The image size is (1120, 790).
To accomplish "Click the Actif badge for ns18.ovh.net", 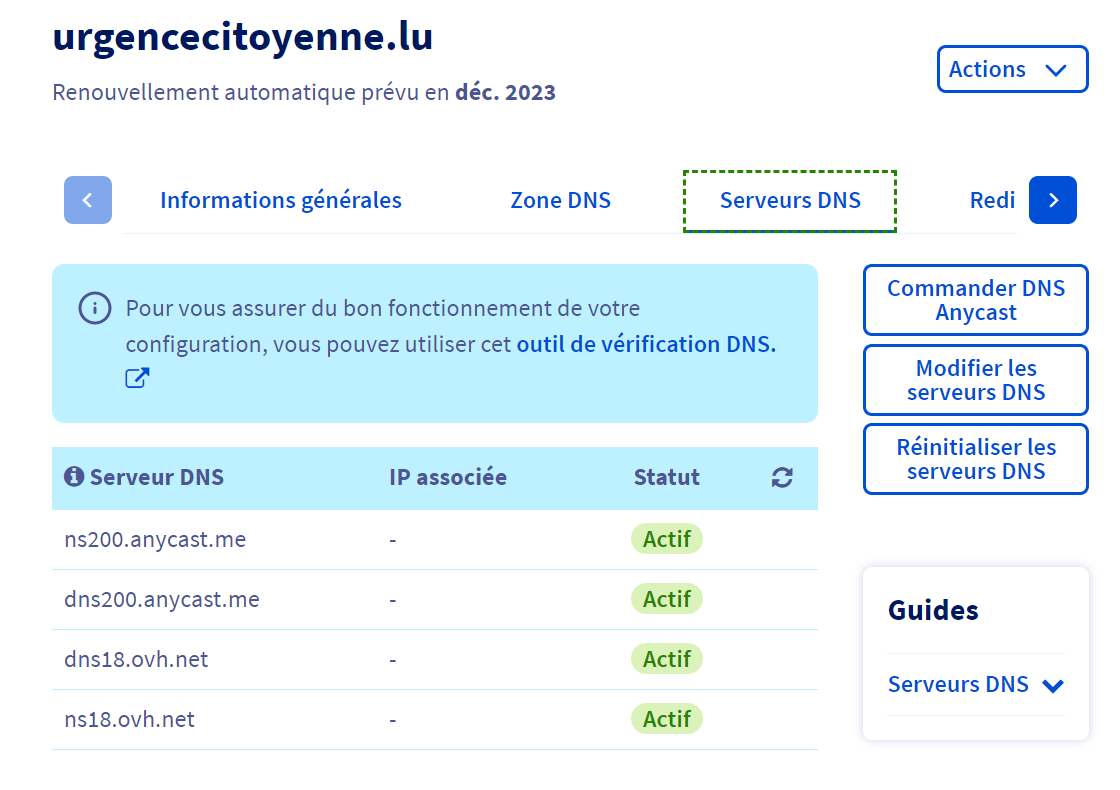I will 667,719.
